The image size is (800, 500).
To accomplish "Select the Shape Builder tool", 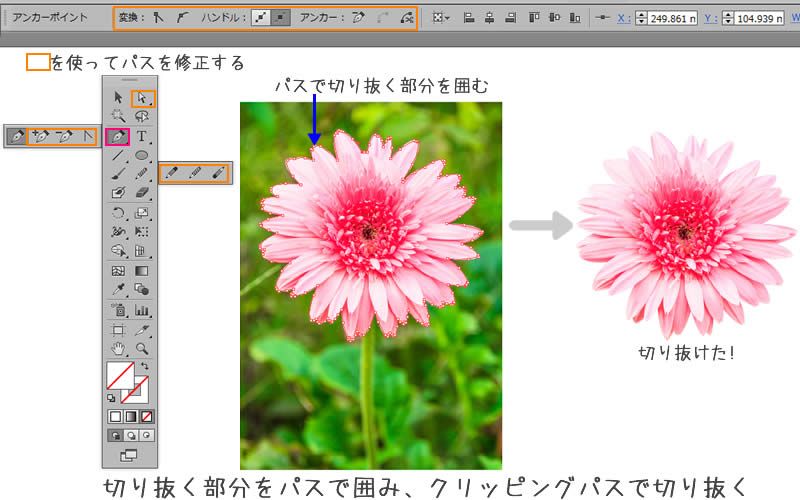I will point(118,251).
